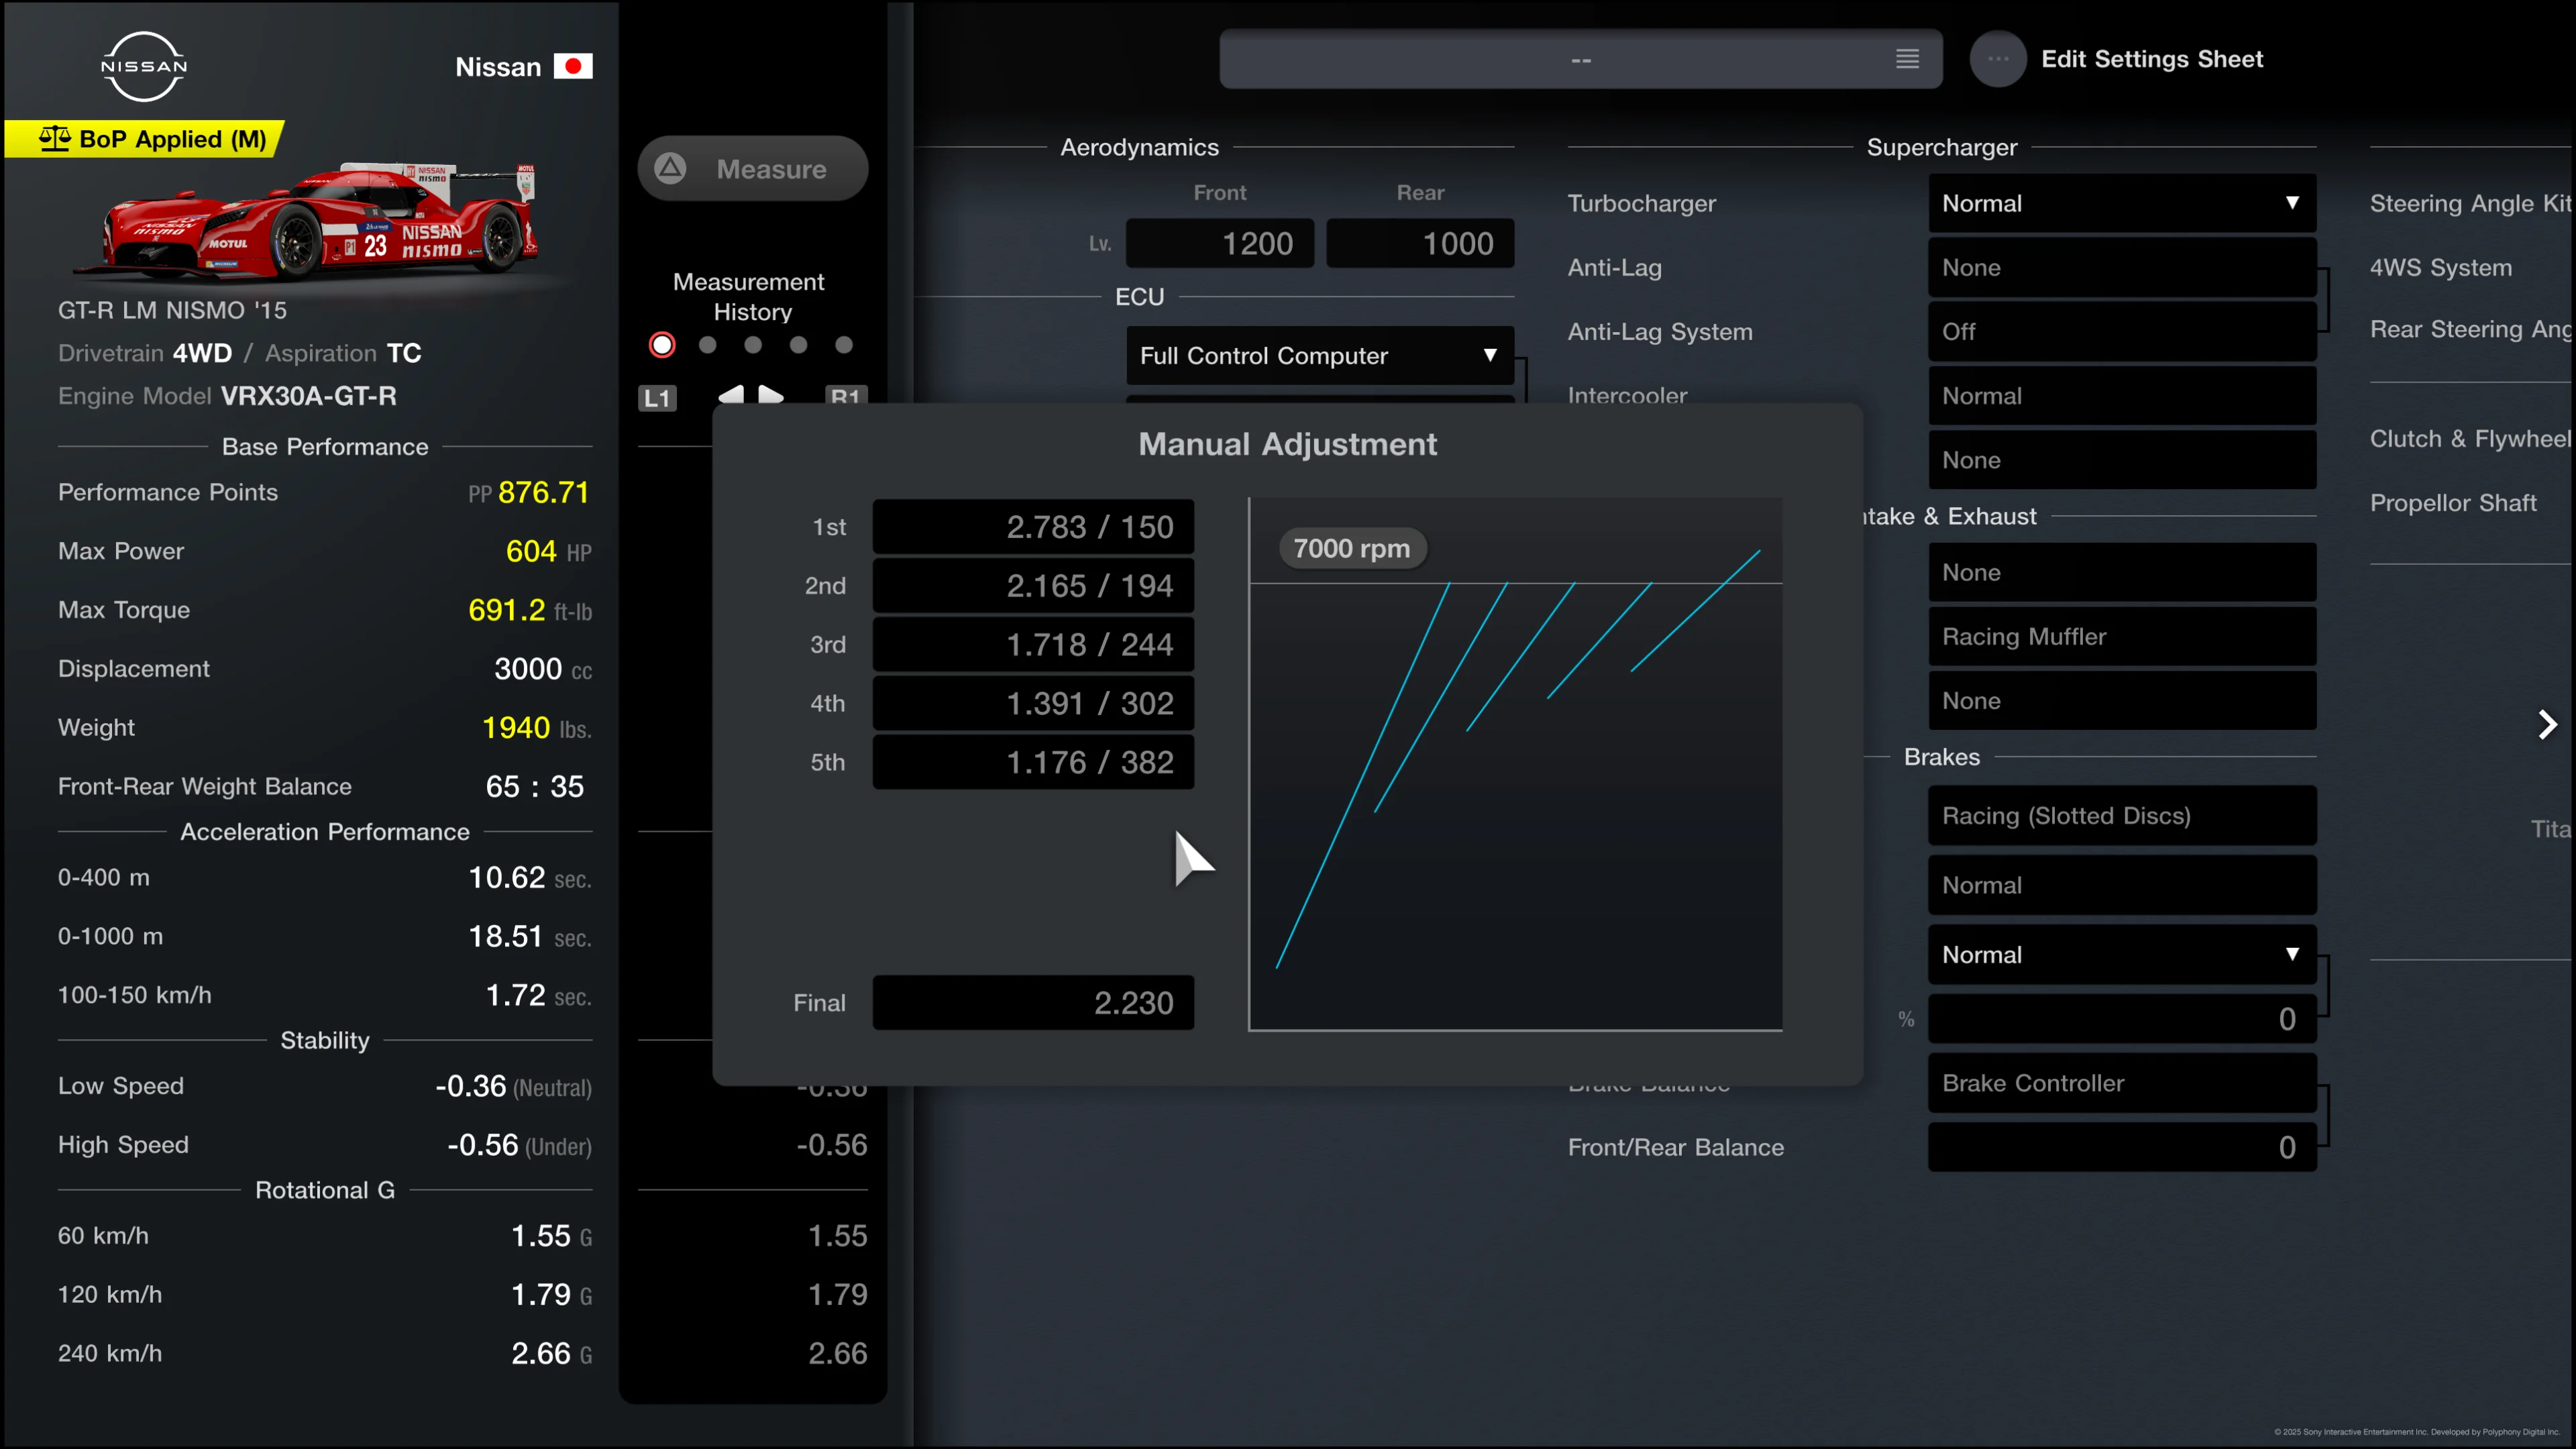Select the first measurement history dot
Viewport: 2576px width, 1449px height.
662,345
